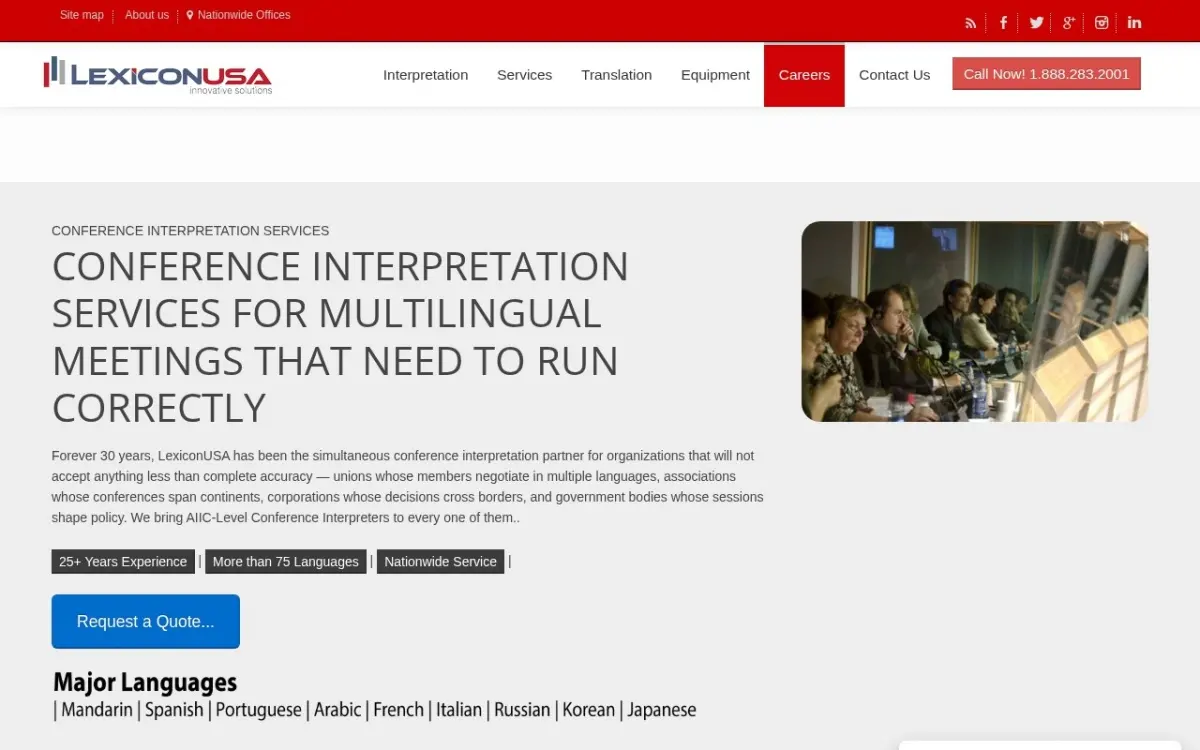Visit the Facebook page icon

[1003, 23]
